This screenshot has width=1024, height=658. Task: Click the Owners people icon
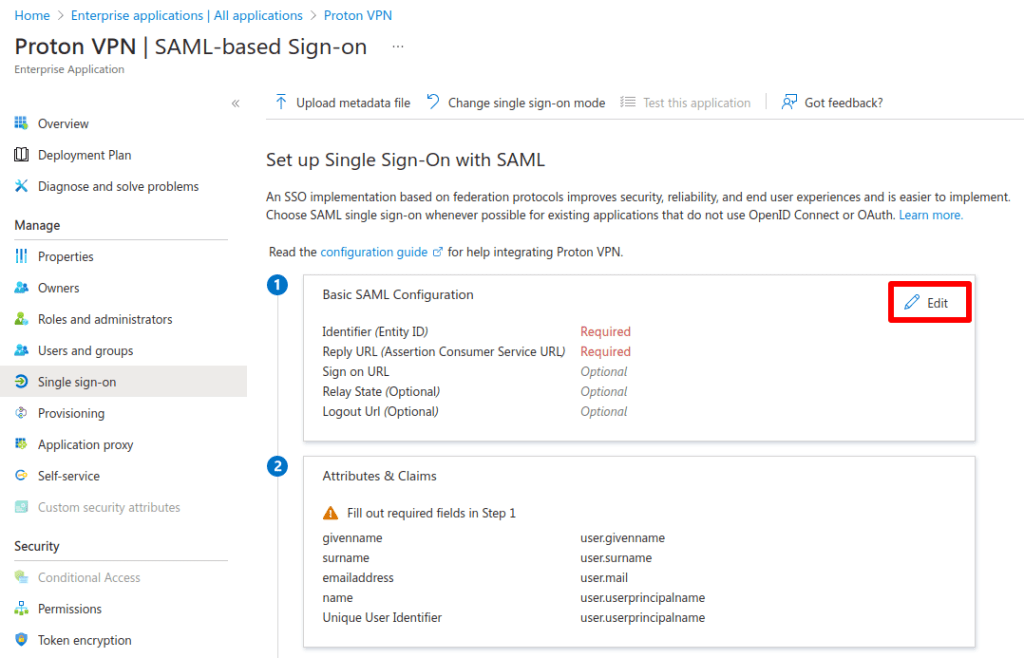[22, 288]
